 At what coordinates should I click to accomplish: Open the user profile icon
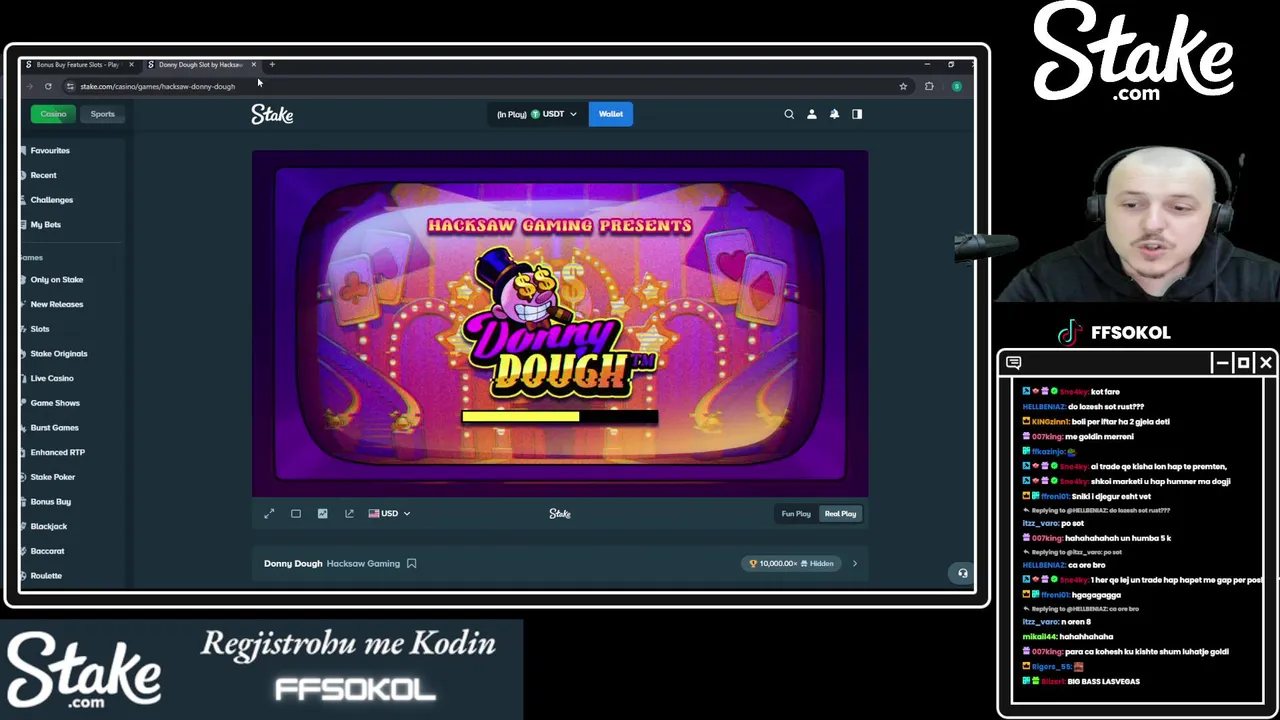pos(812,114)
